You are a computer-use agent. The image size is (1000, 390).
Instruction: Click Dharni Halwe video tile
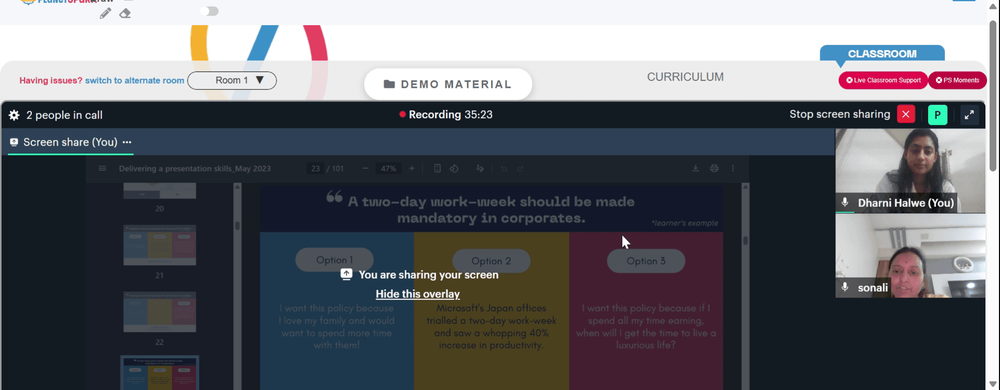point(909,171)
